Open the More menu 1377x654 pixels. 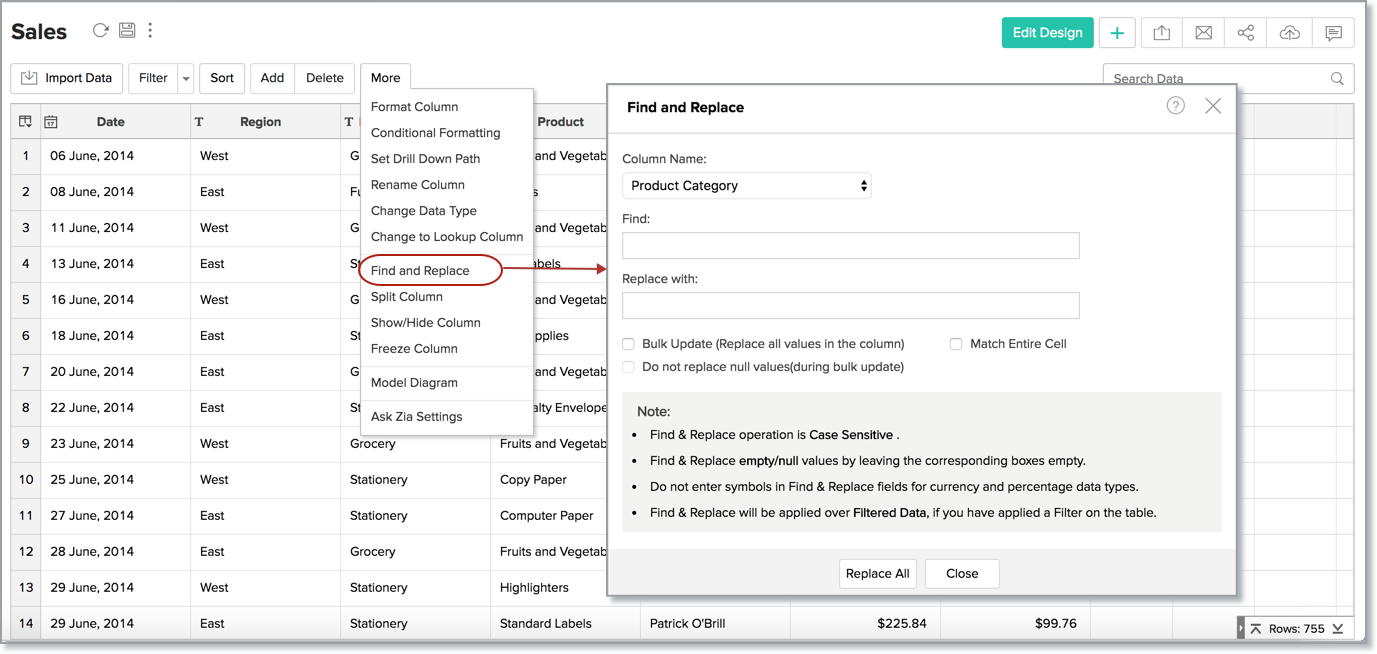pyautogui.click(x=385, y=78)
